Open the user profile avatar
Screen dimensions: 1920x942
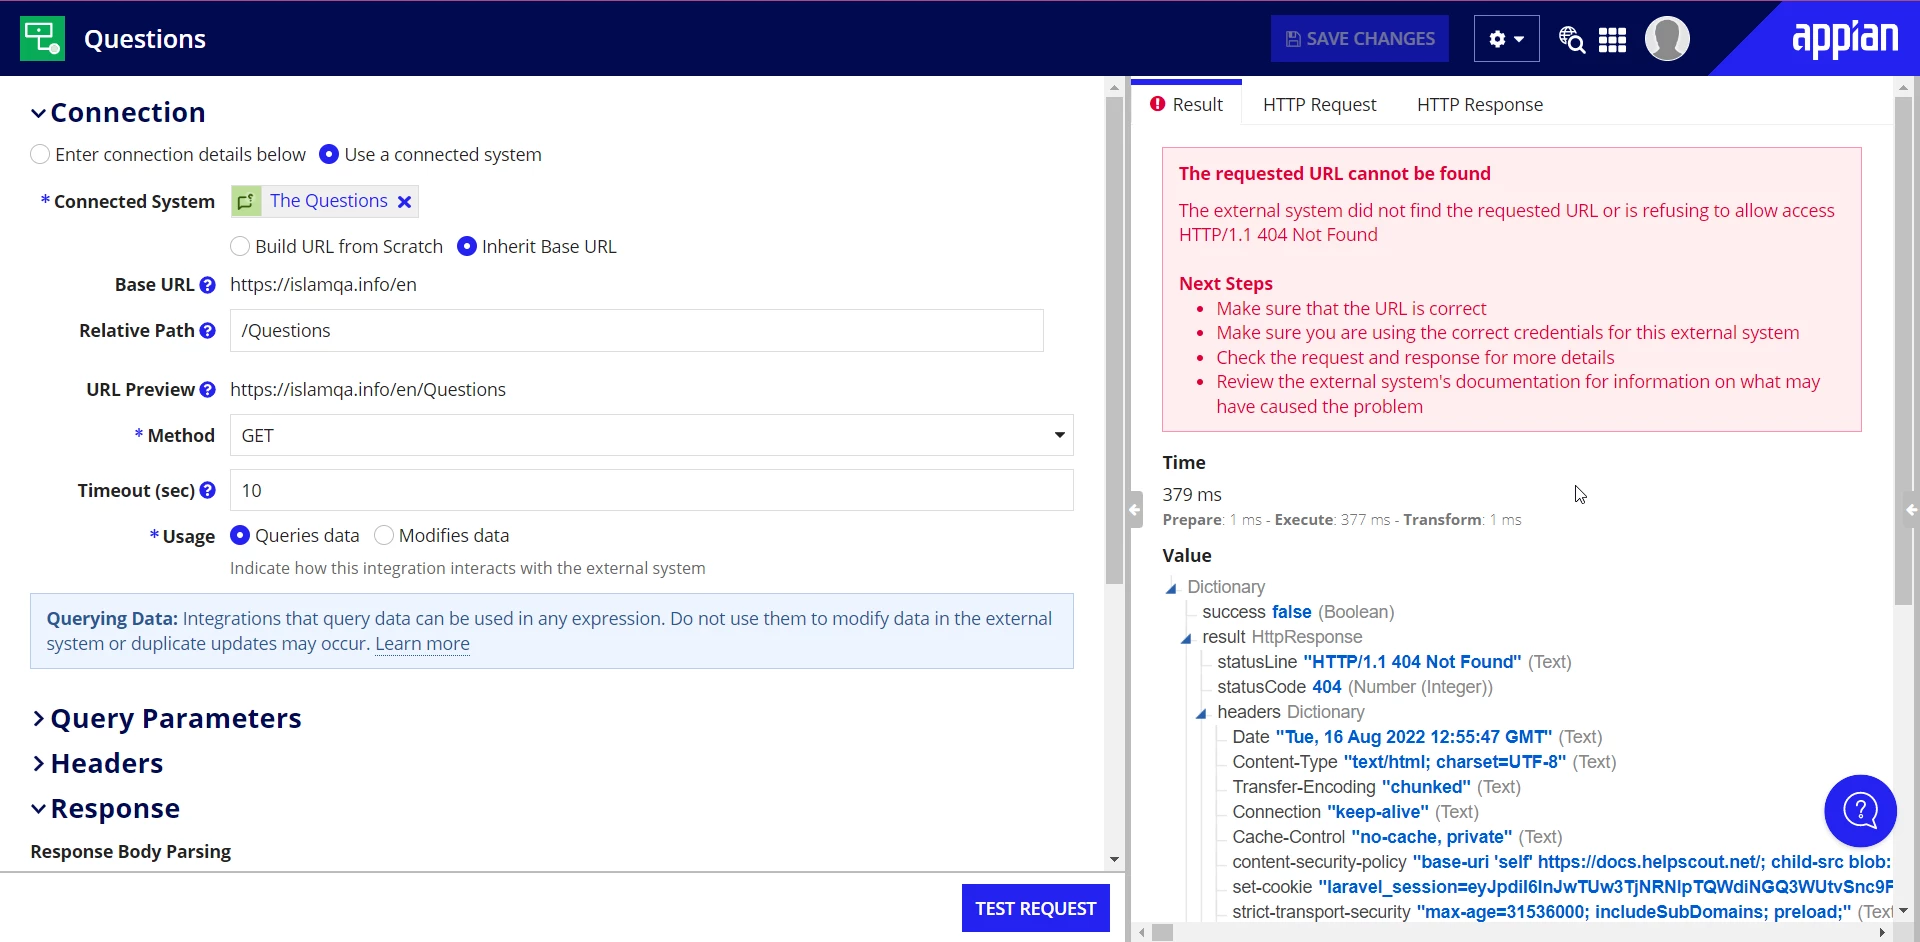tap(1667, 39)
